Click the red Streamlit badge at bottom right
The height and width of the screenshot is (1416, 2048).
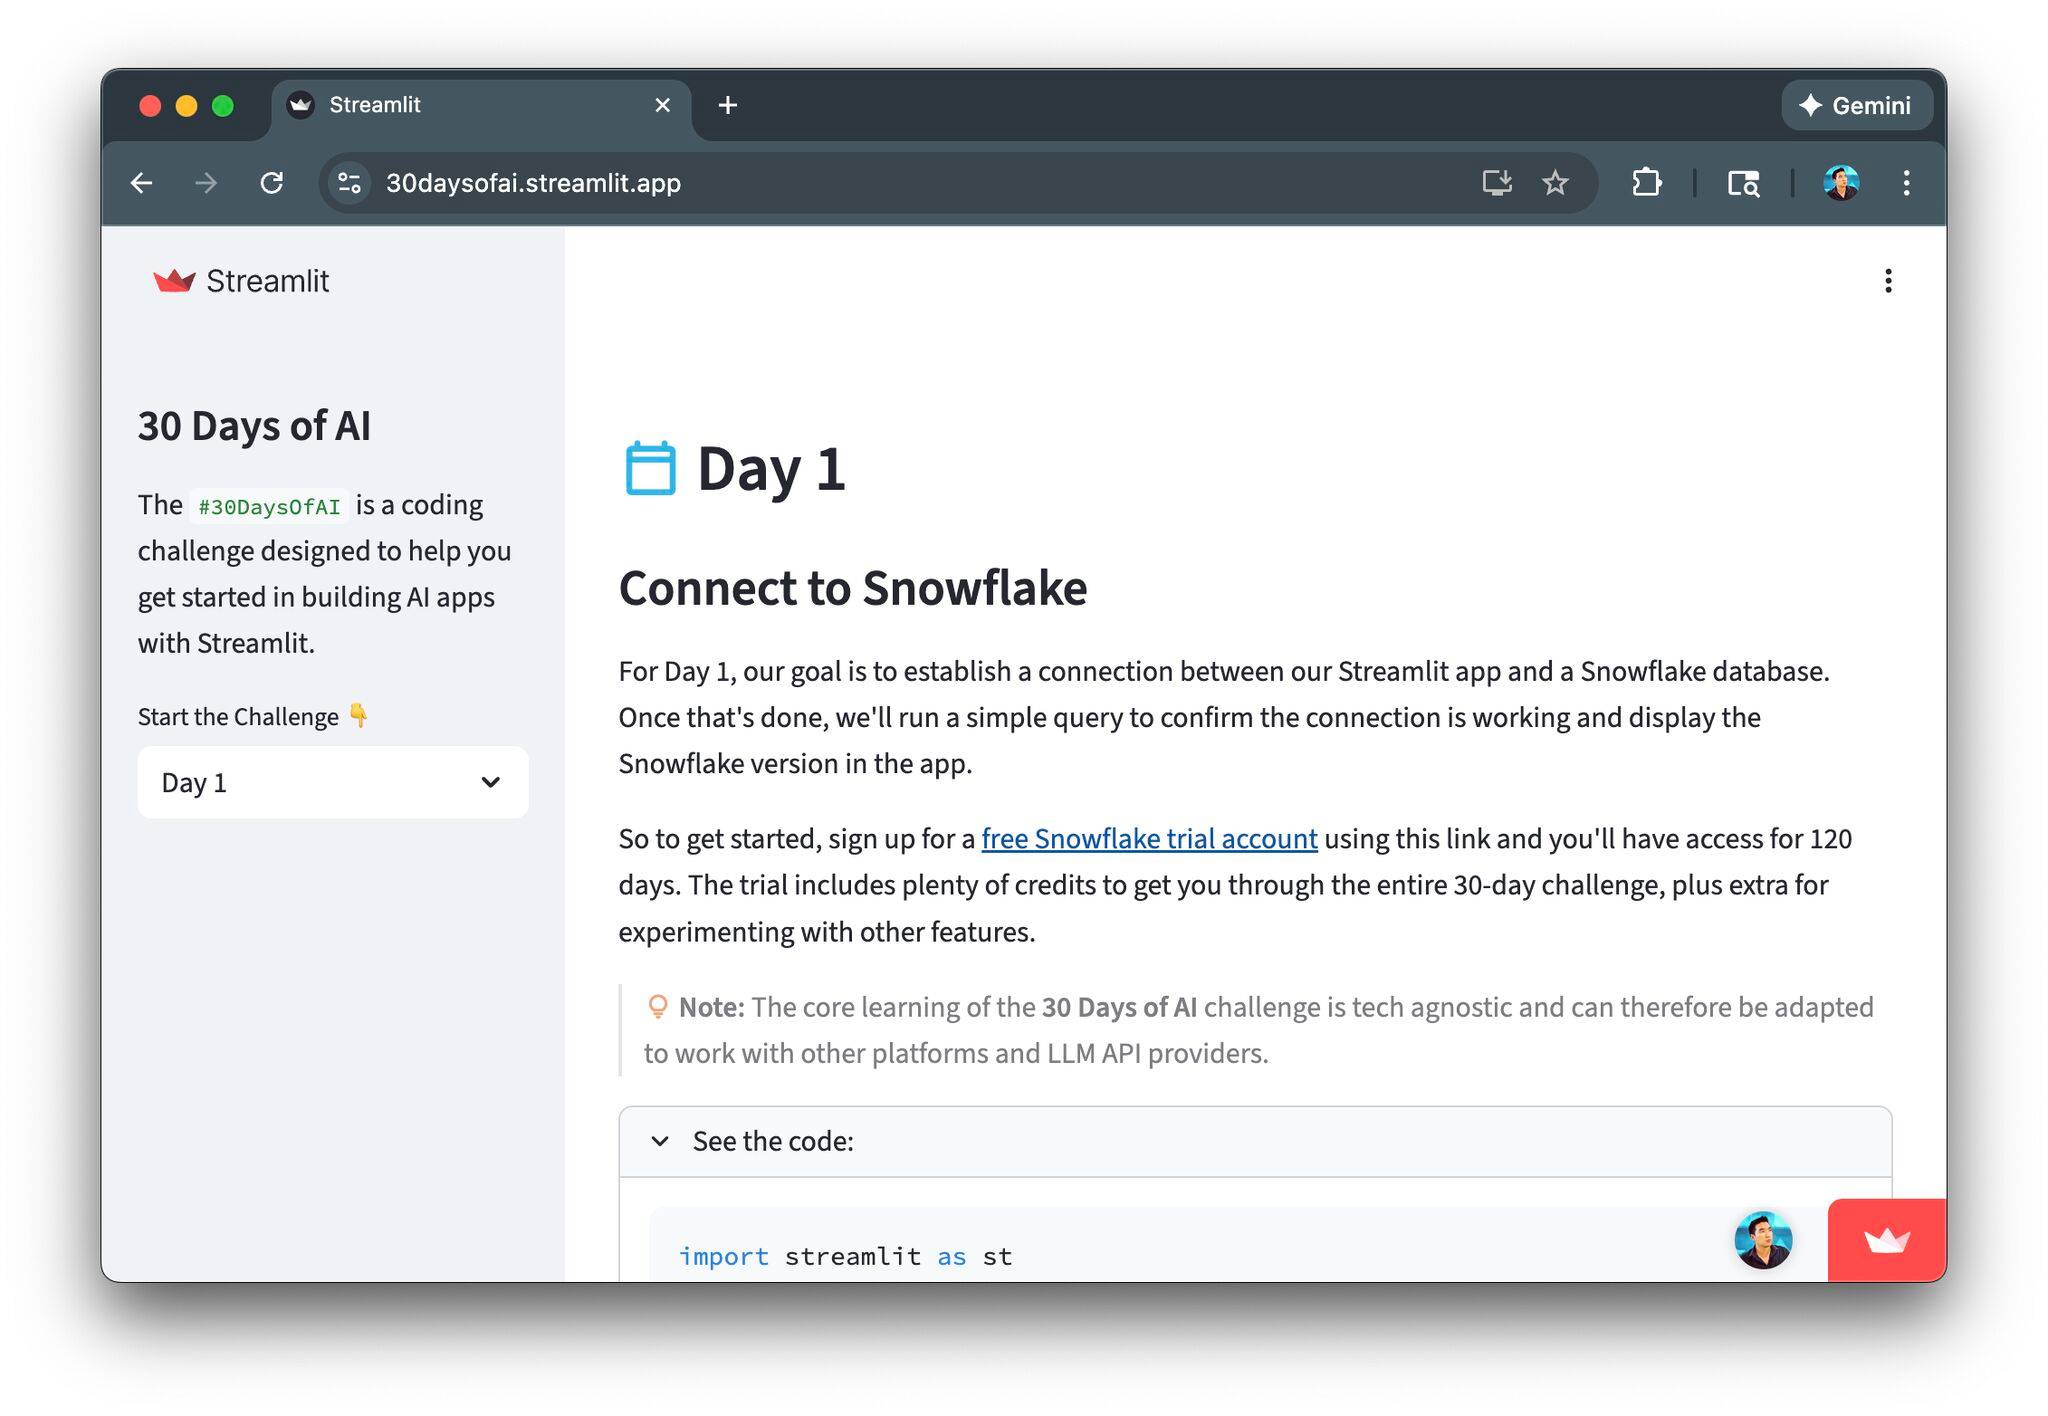coord(1886,1240)
